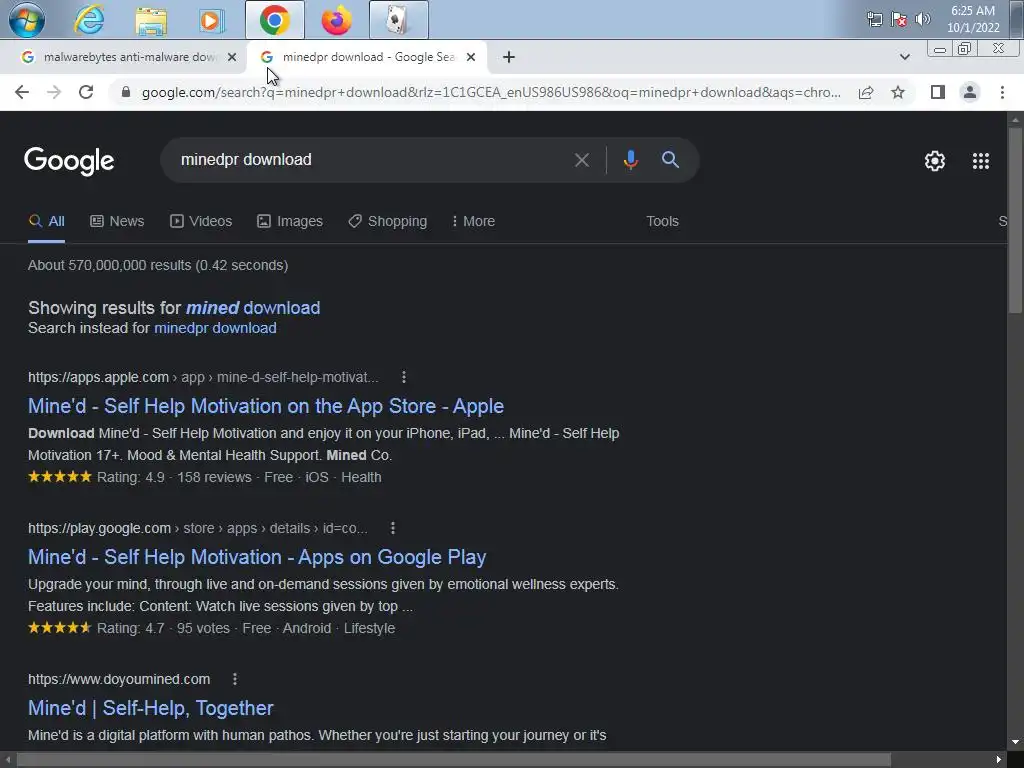Launch Internet Explorer from the taskbar
This screenshot has height=768, width=1024.
click(89, 20)
